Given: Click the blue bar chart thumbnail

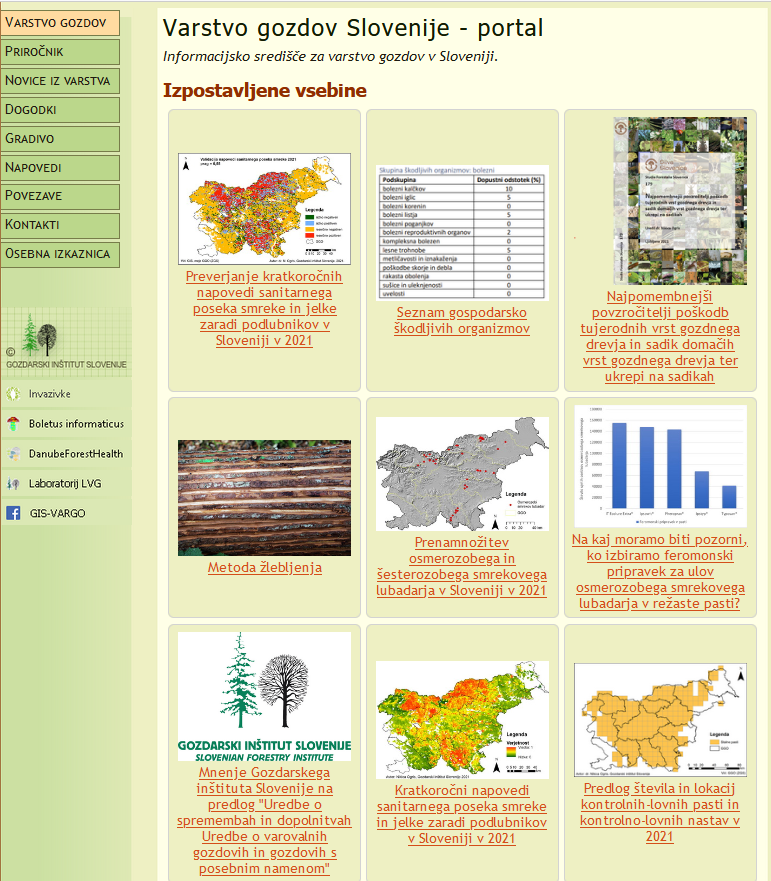Looking at the screenshot, I should pyautogui.click(x=660, y=465).
